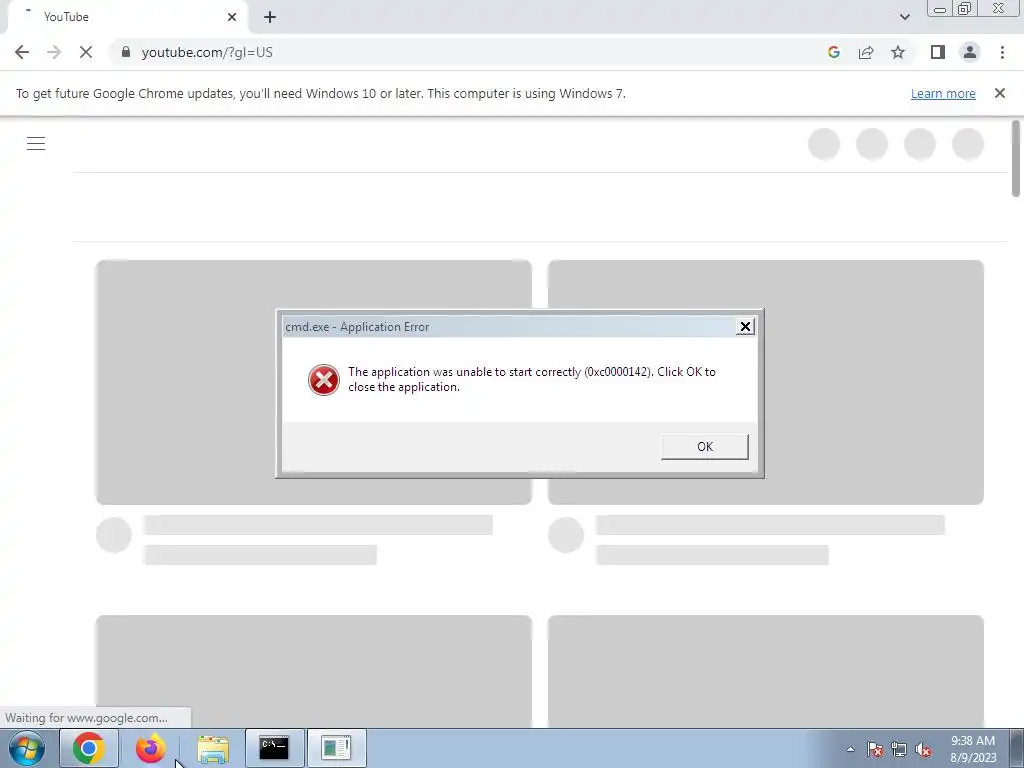Click the page vertical scrollbar
1024x768 pixels.
coord(1016,159)
